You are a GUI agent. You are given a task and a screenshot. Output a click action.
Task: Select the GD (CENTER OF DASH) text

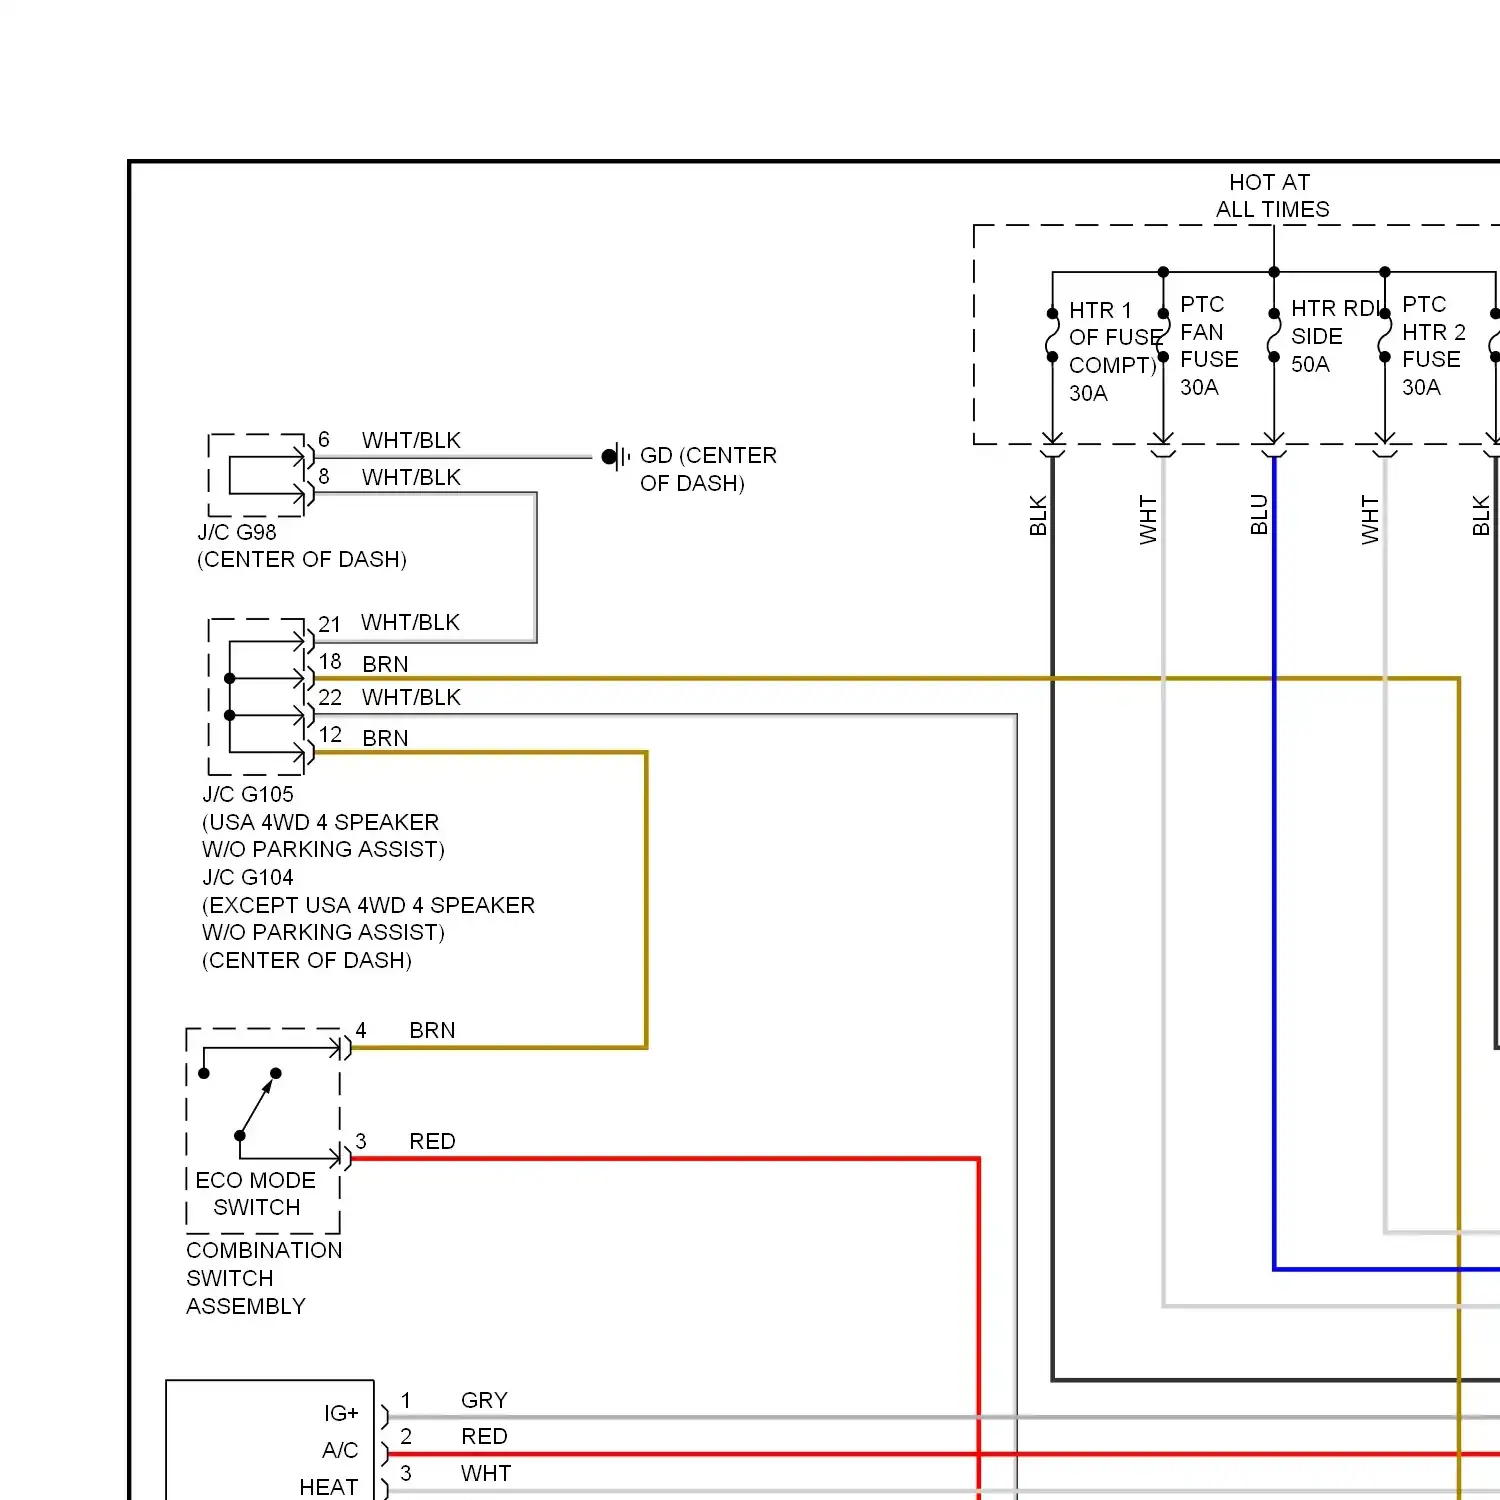(708, 469)
